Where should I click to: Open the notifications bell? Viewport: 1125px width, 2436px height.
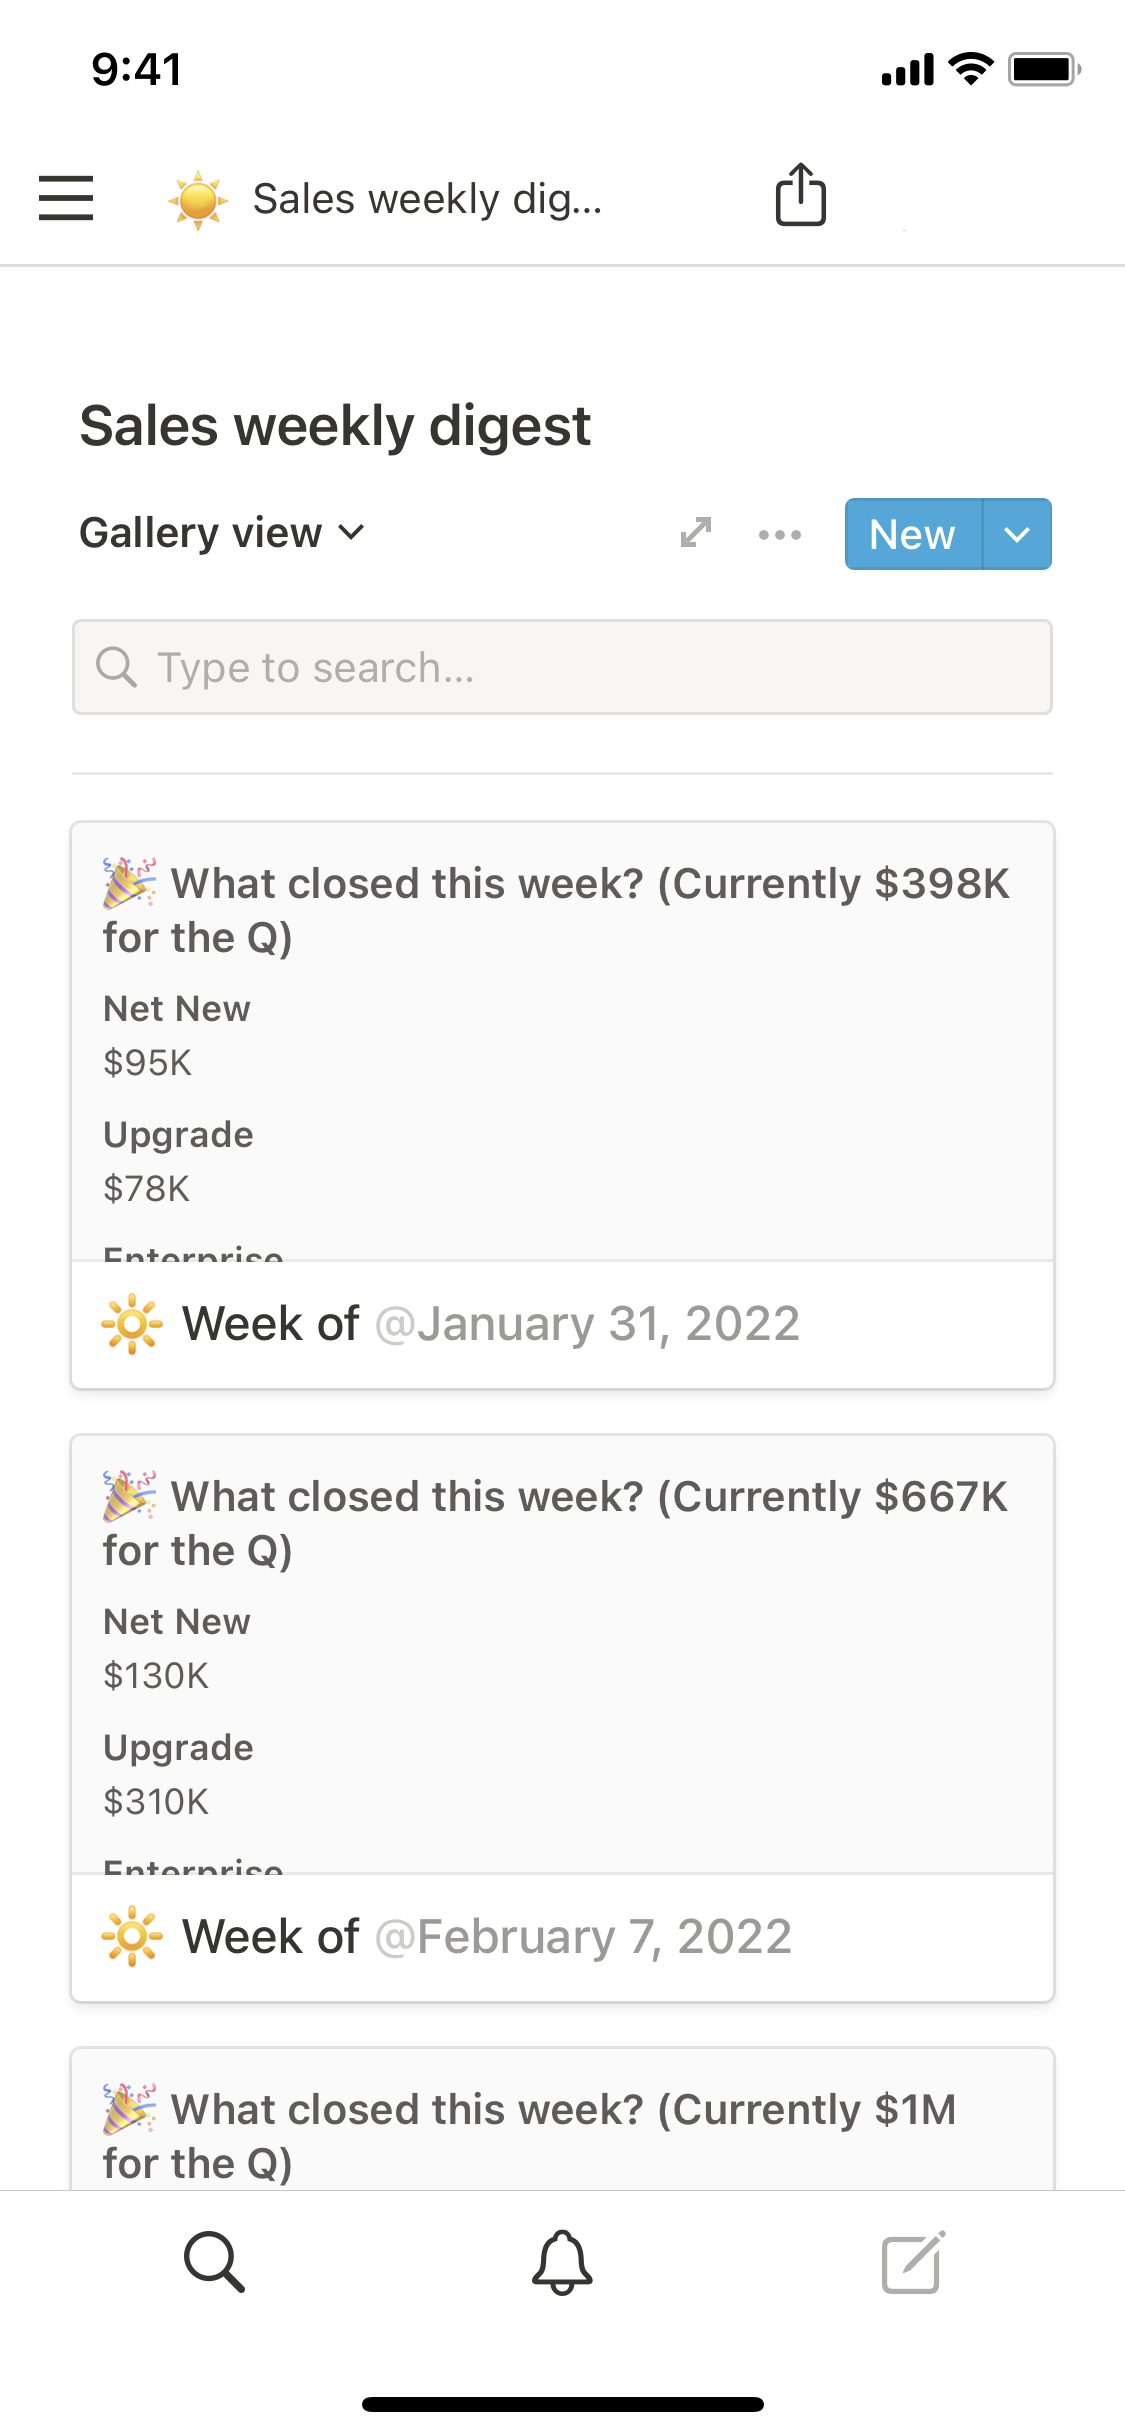click(x=562, y=2261)
